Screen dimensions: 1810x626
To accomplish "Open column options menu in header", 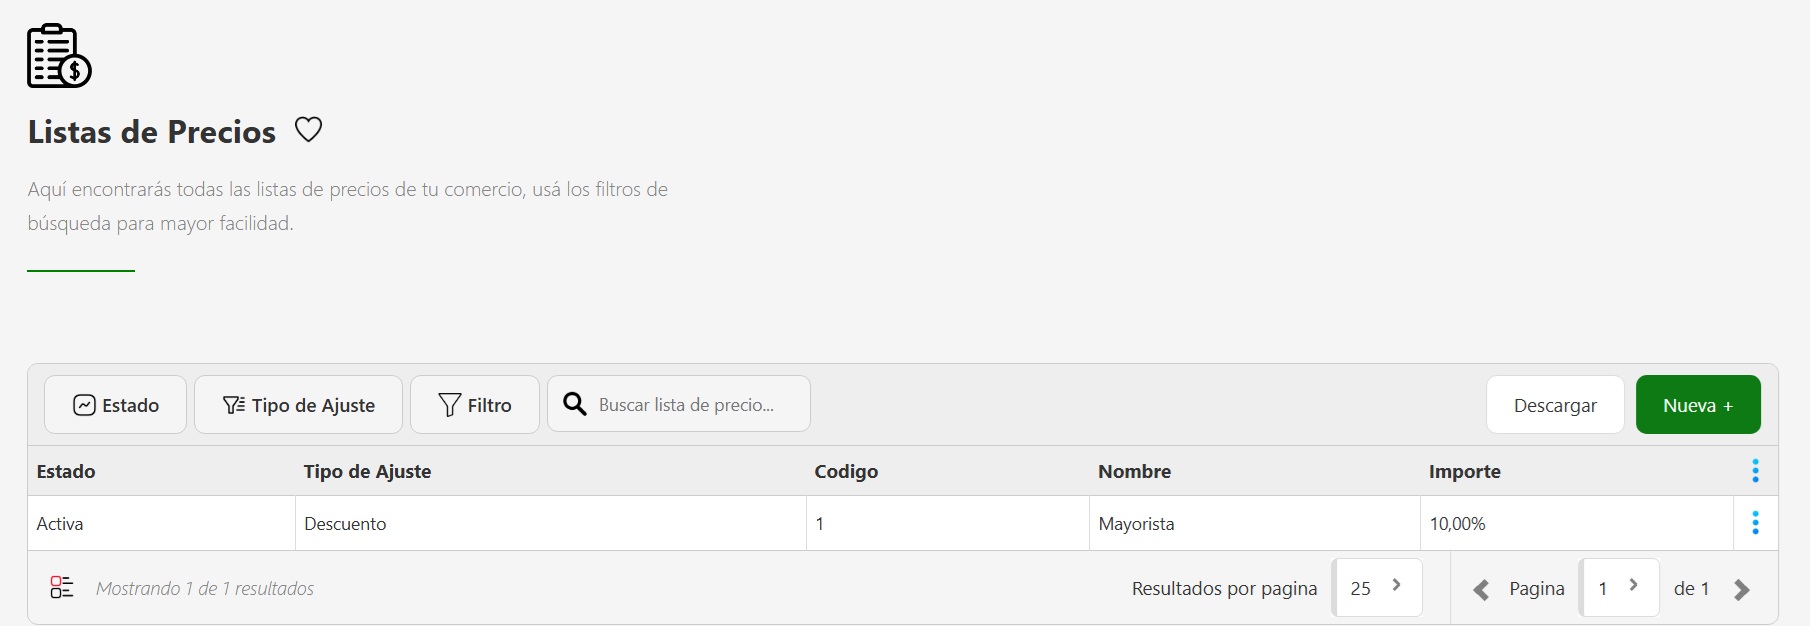I will click(1755, 471).
